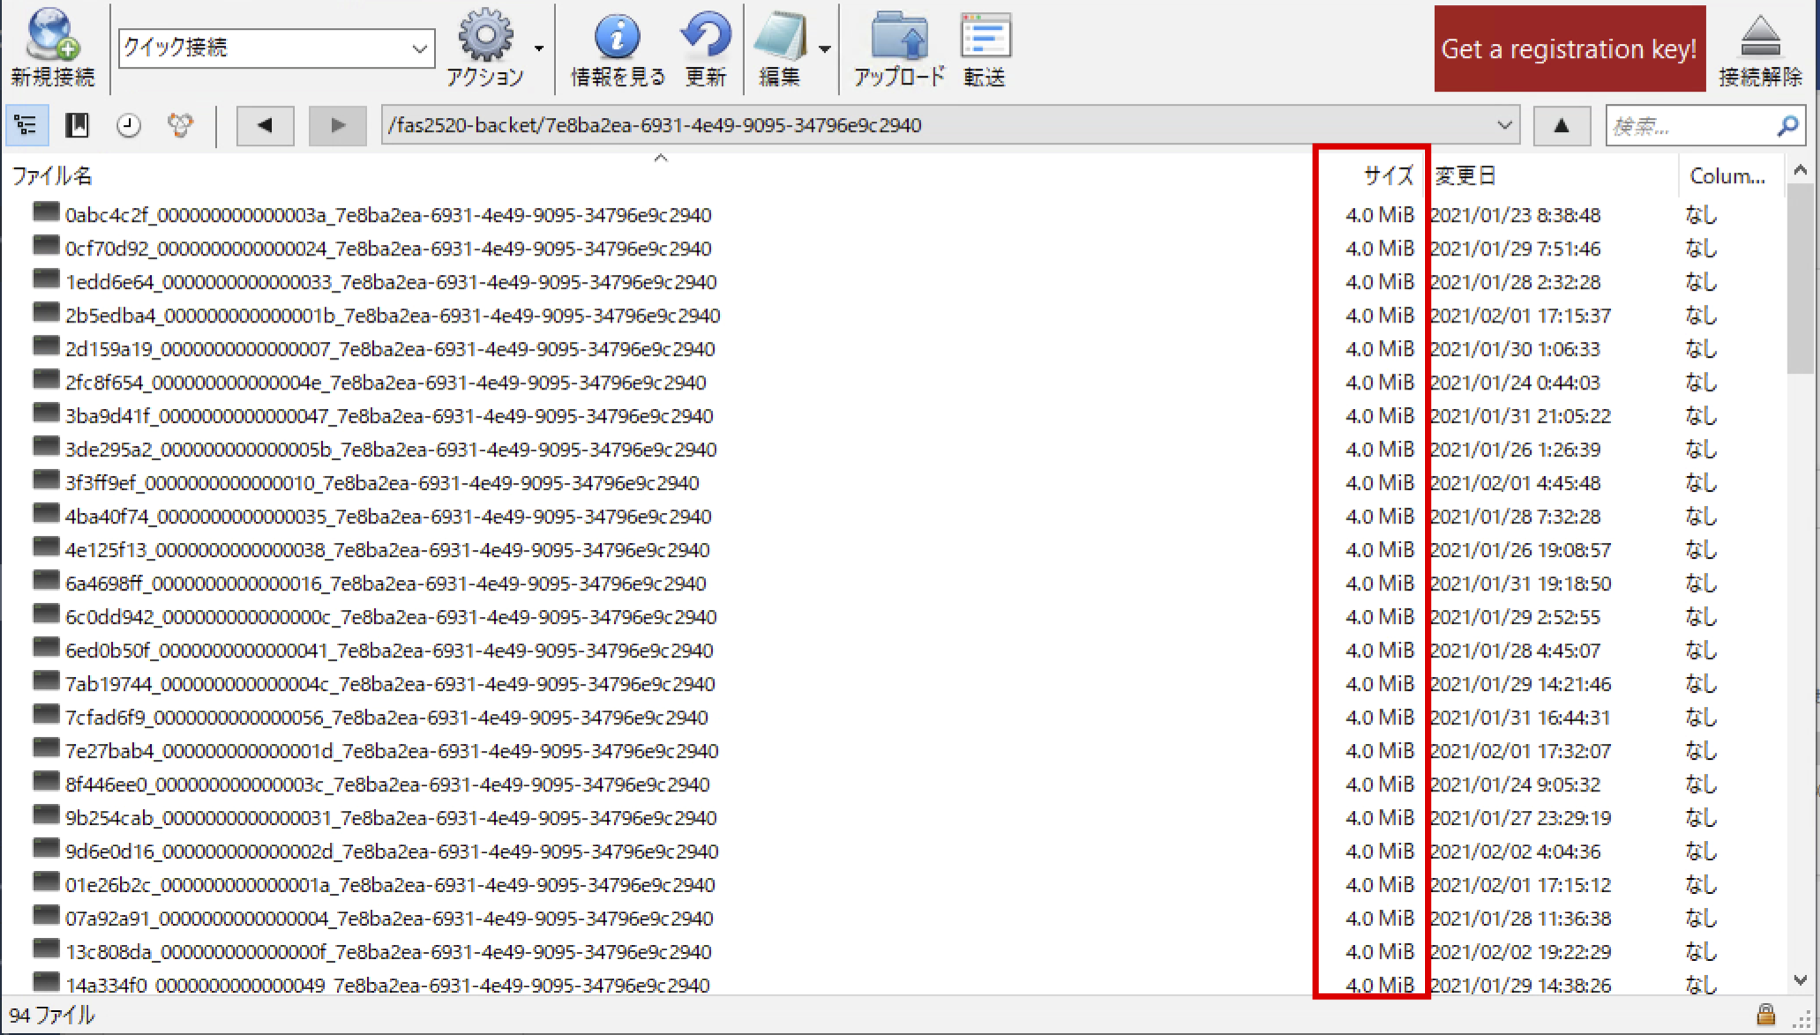Screen dimensions: 1820x1035
Task: Select file 2fc8f654_000000000000004e
Action: click(x=385, y=382)
